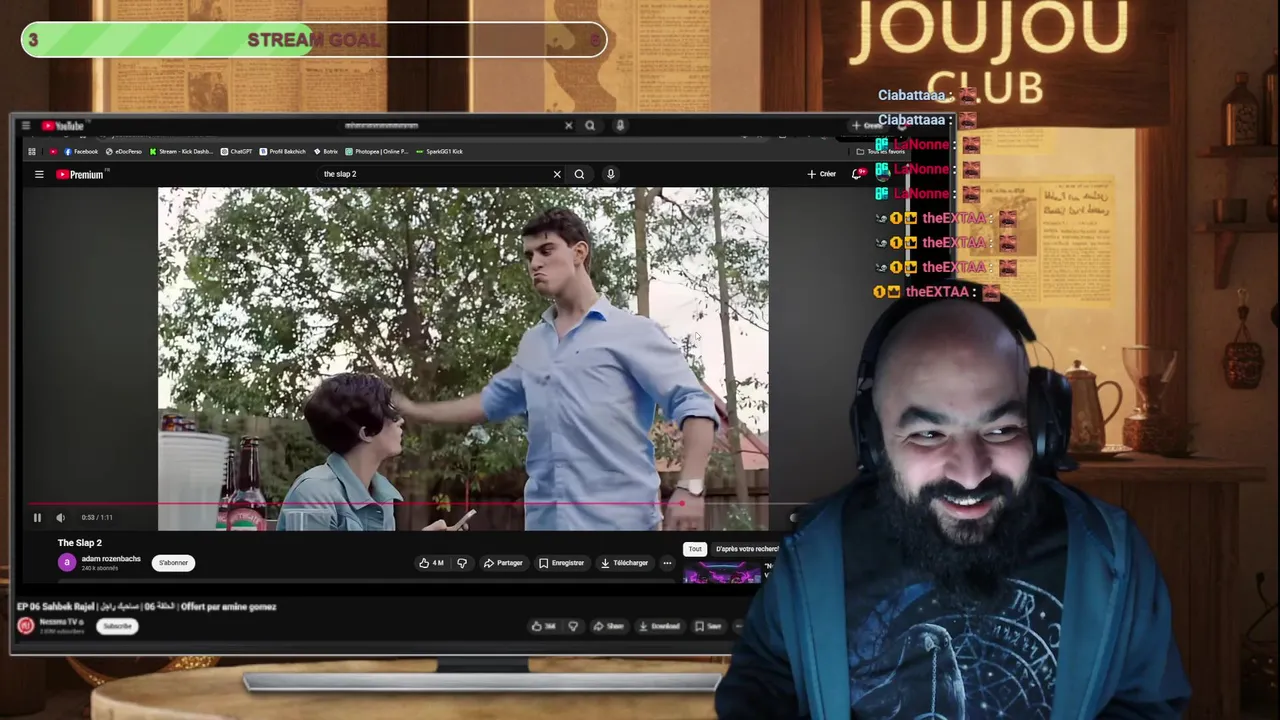Dislike The Slap 2 video
Screen dimensions: 1280x720
(462, 563)
